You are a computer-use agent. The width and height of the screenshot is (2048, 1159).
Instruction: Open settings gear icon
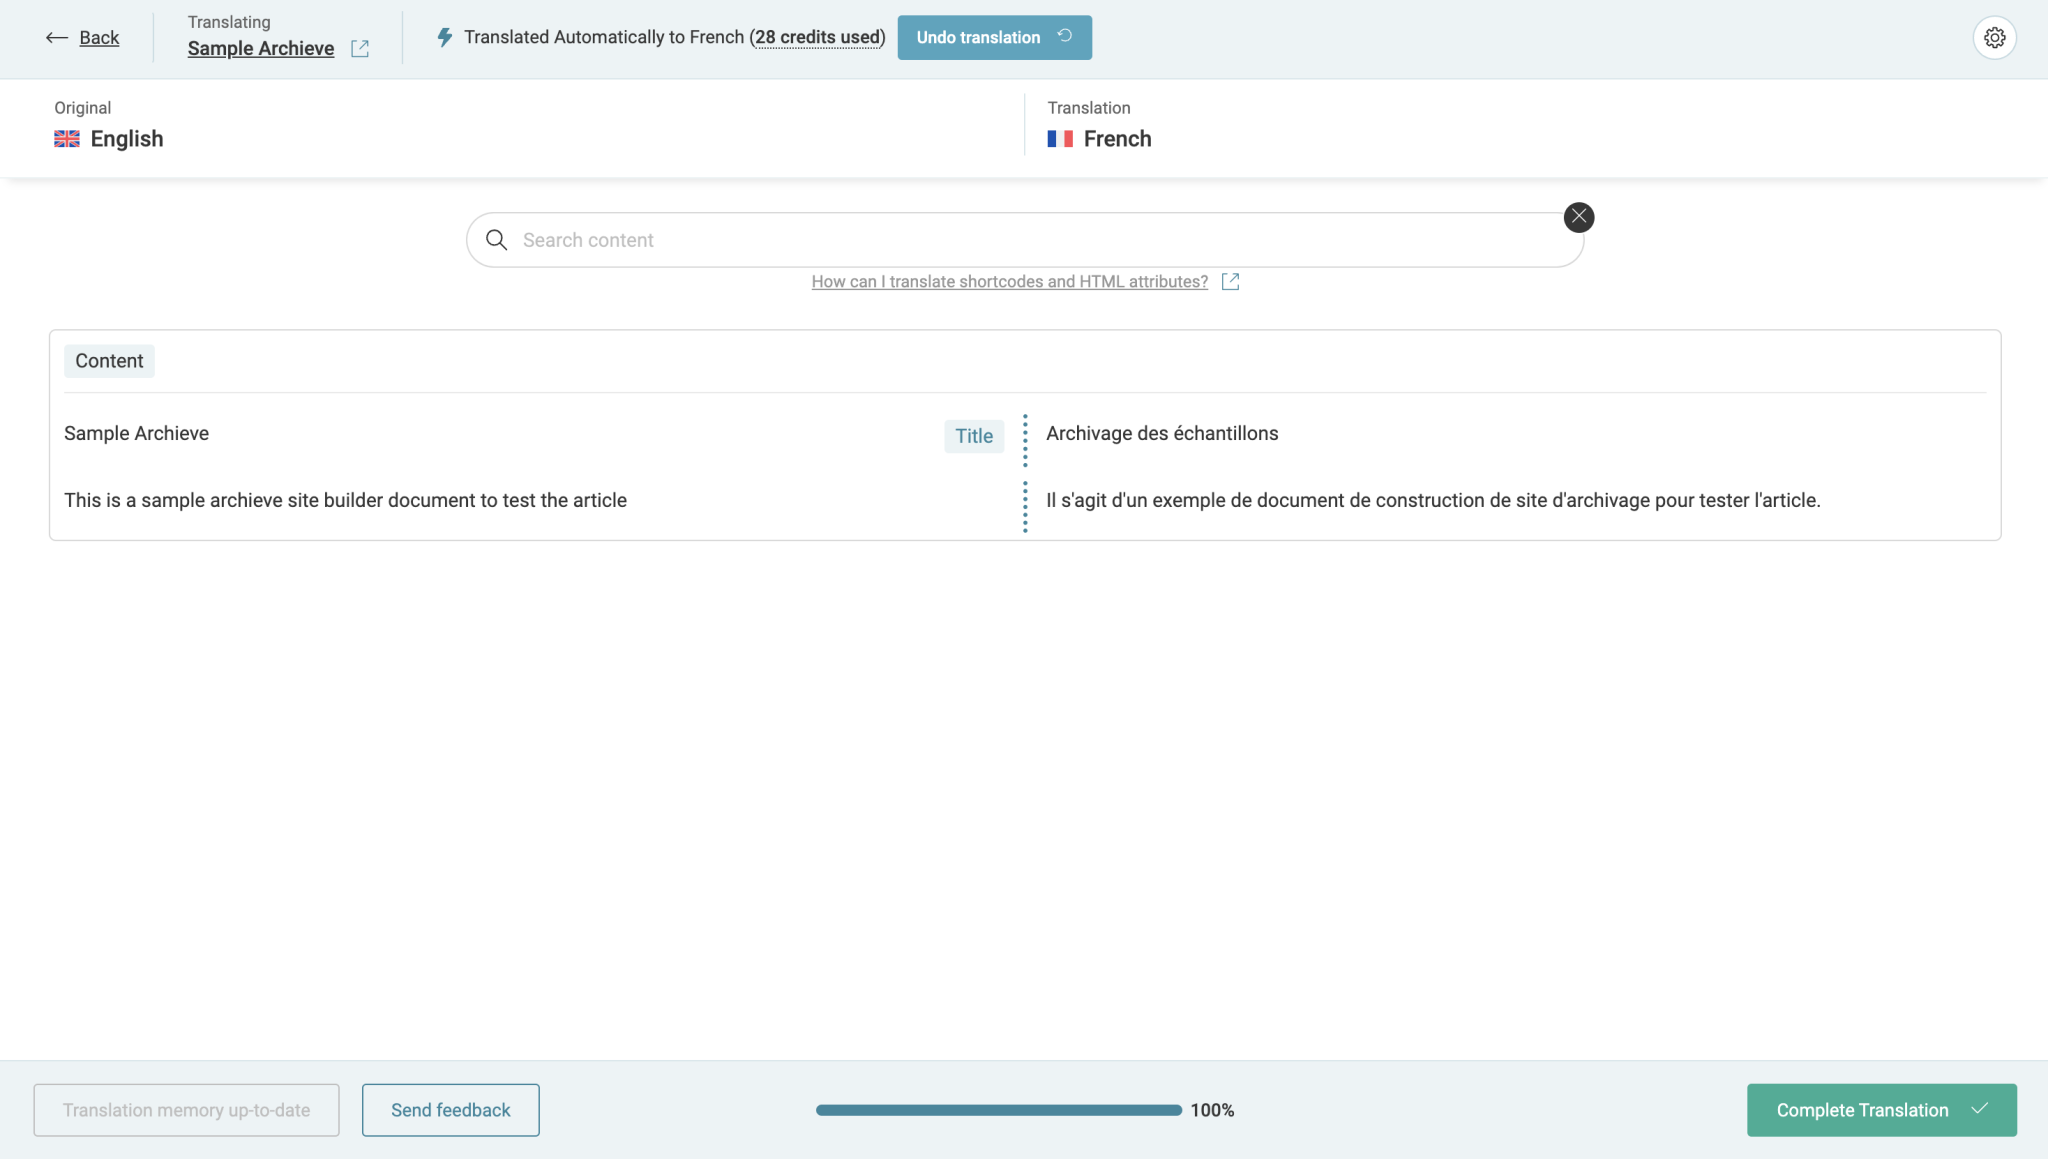pos(1994,38)
